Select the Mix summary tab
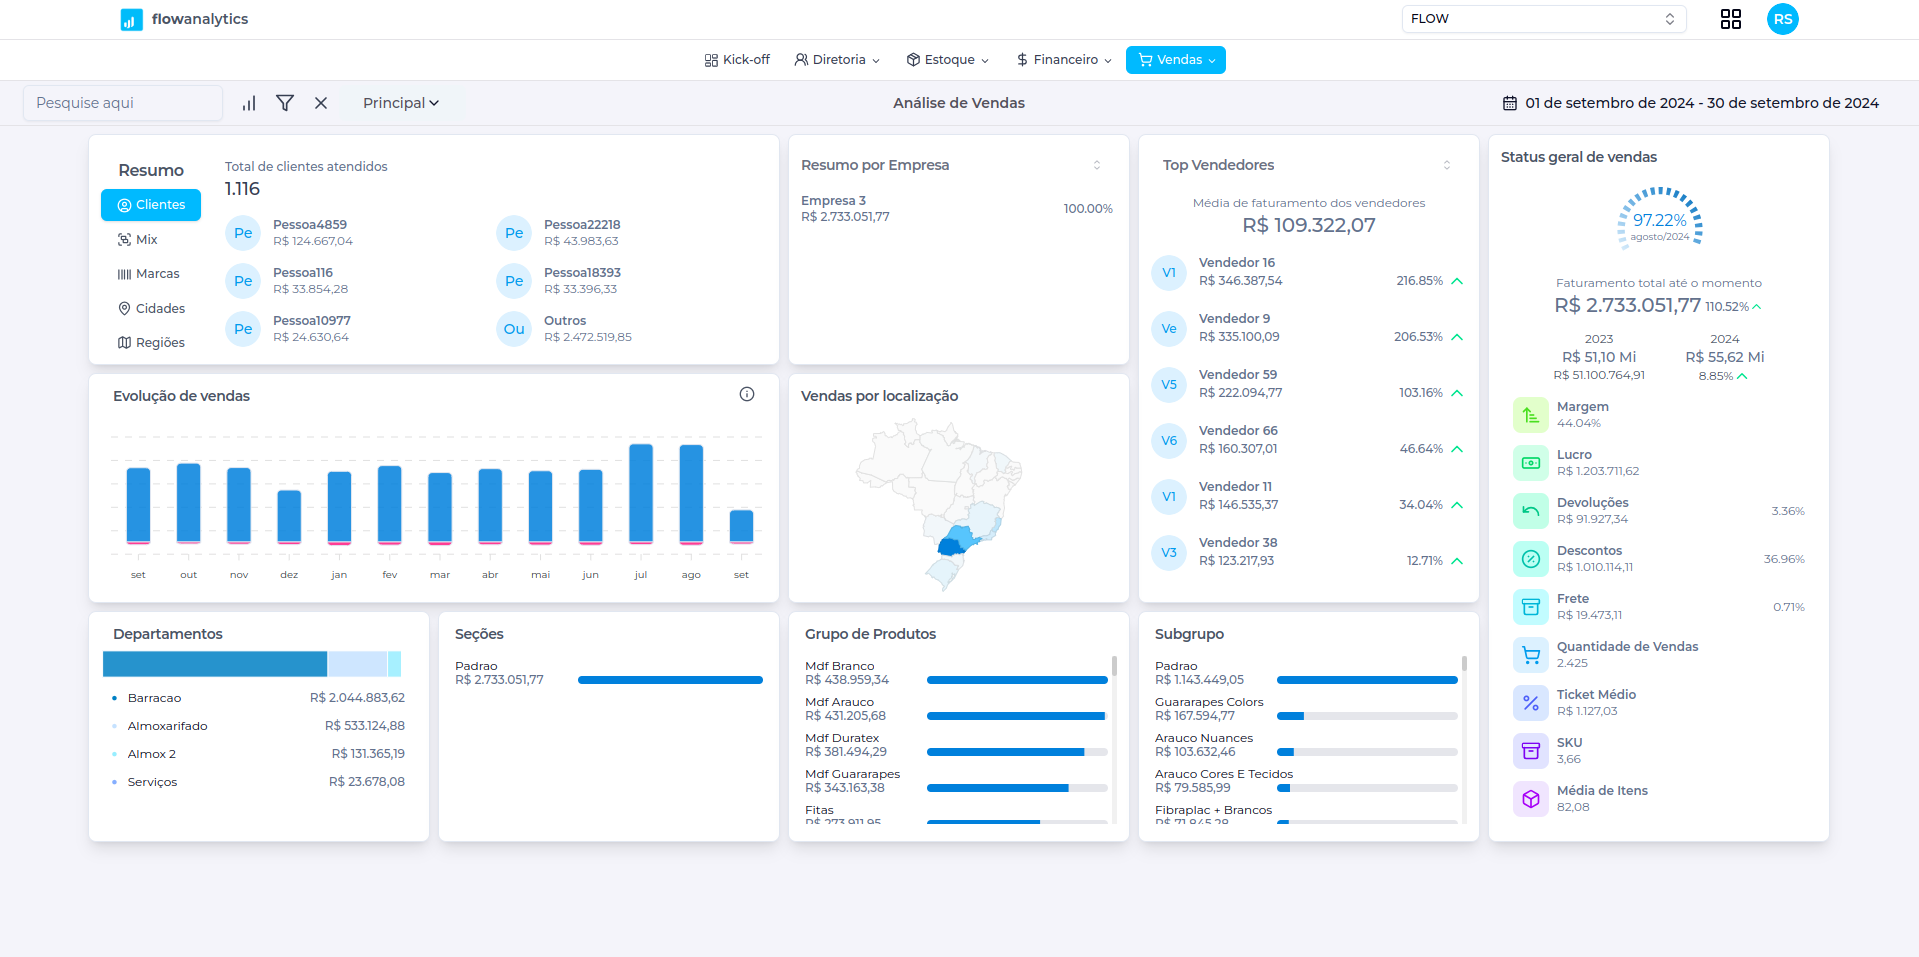Image resolution: width=1919 pixels, height=957 pixels. click(x=138, y=240)
